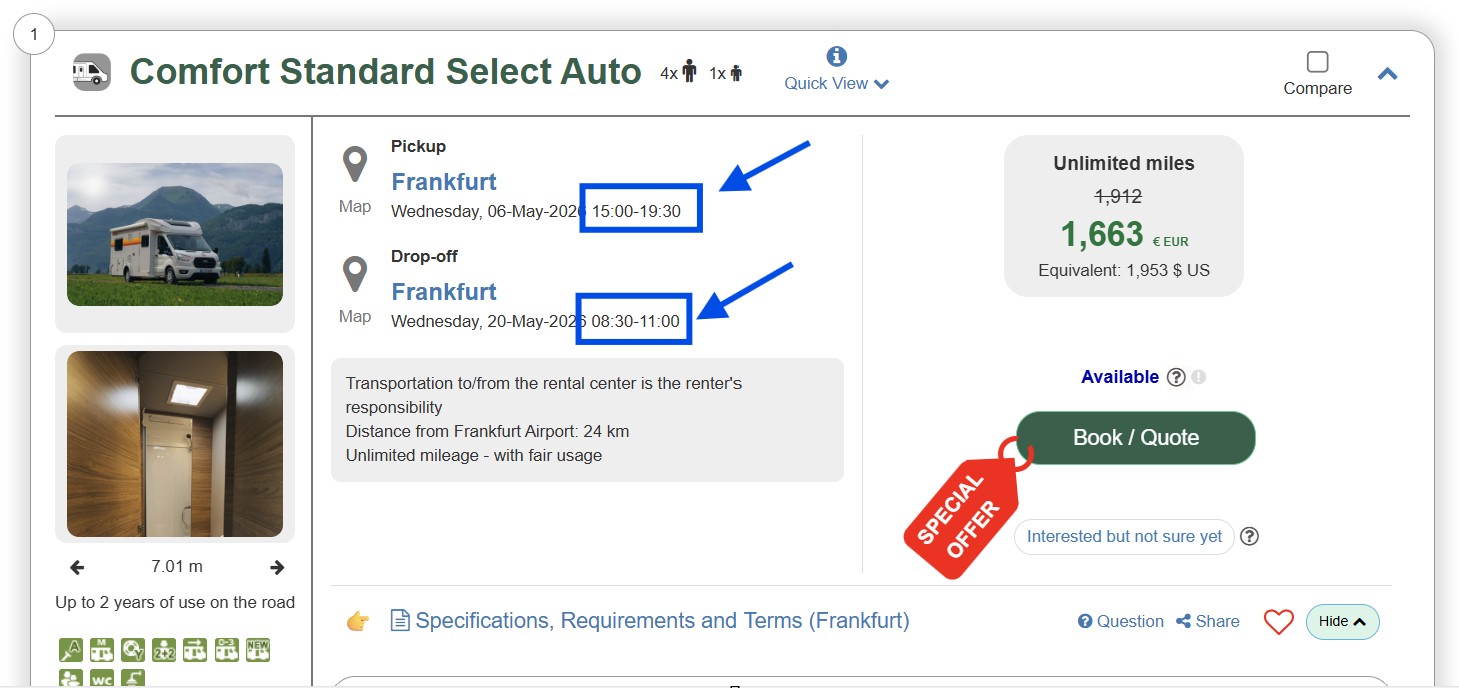
Task: Open the motorhome exterior photo thumbnail
Action: click(x=175, y=234)
